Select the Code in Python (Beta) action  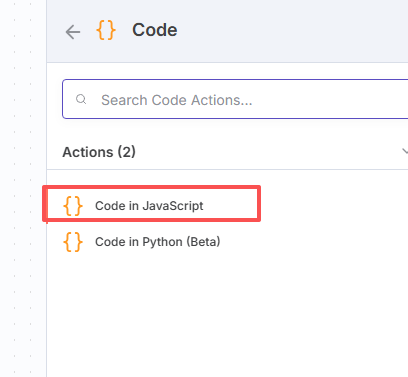point(227,242)
